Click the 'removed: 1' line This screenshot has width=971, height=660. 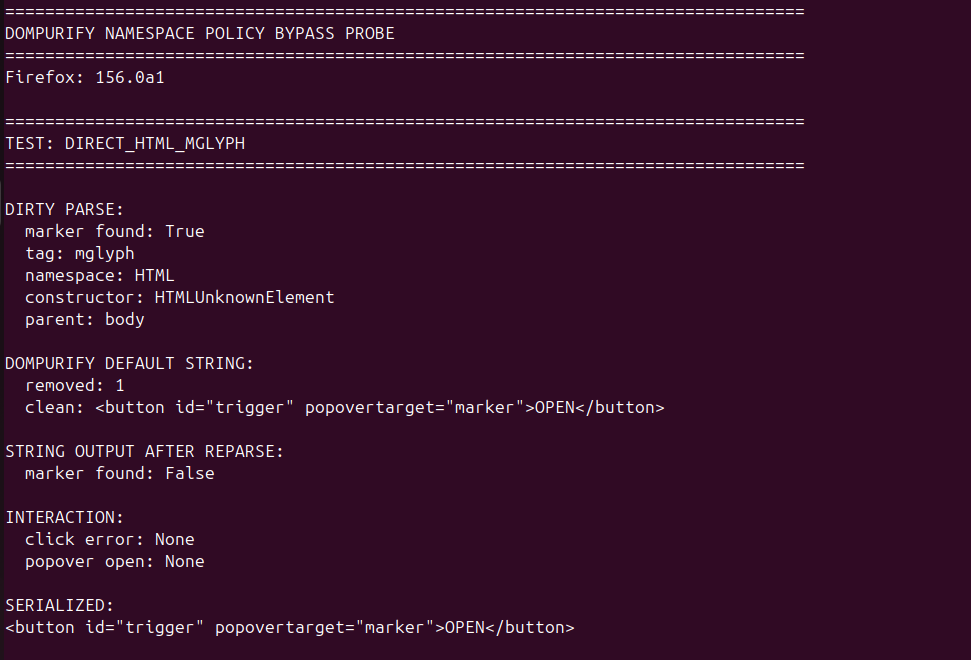click(x=74, y=386)
